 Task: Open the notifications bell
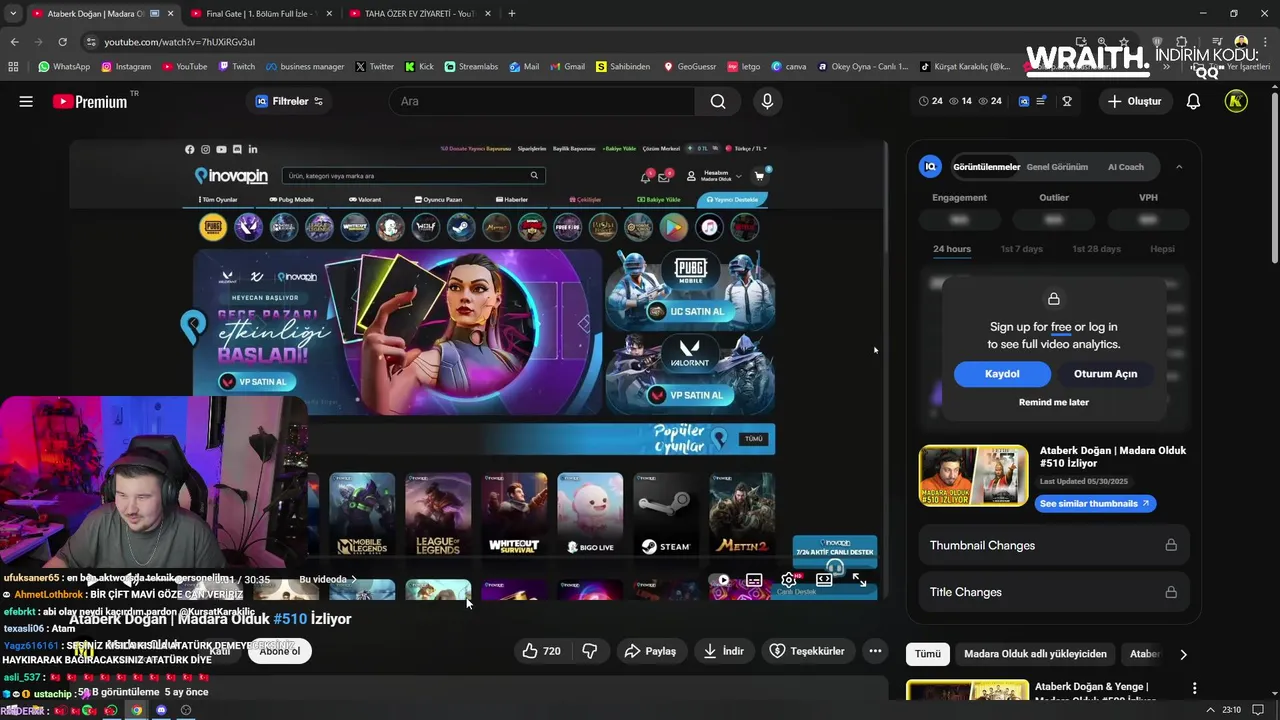(1193, 101)
